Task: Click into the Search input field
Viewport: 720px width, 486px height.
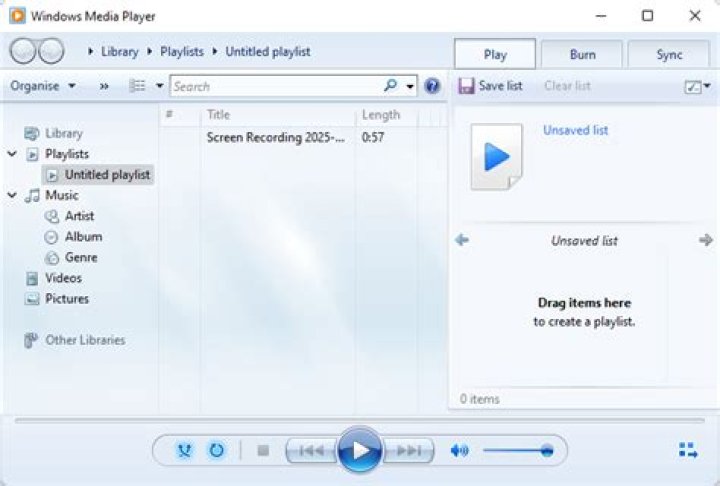Action: [276, 86]
